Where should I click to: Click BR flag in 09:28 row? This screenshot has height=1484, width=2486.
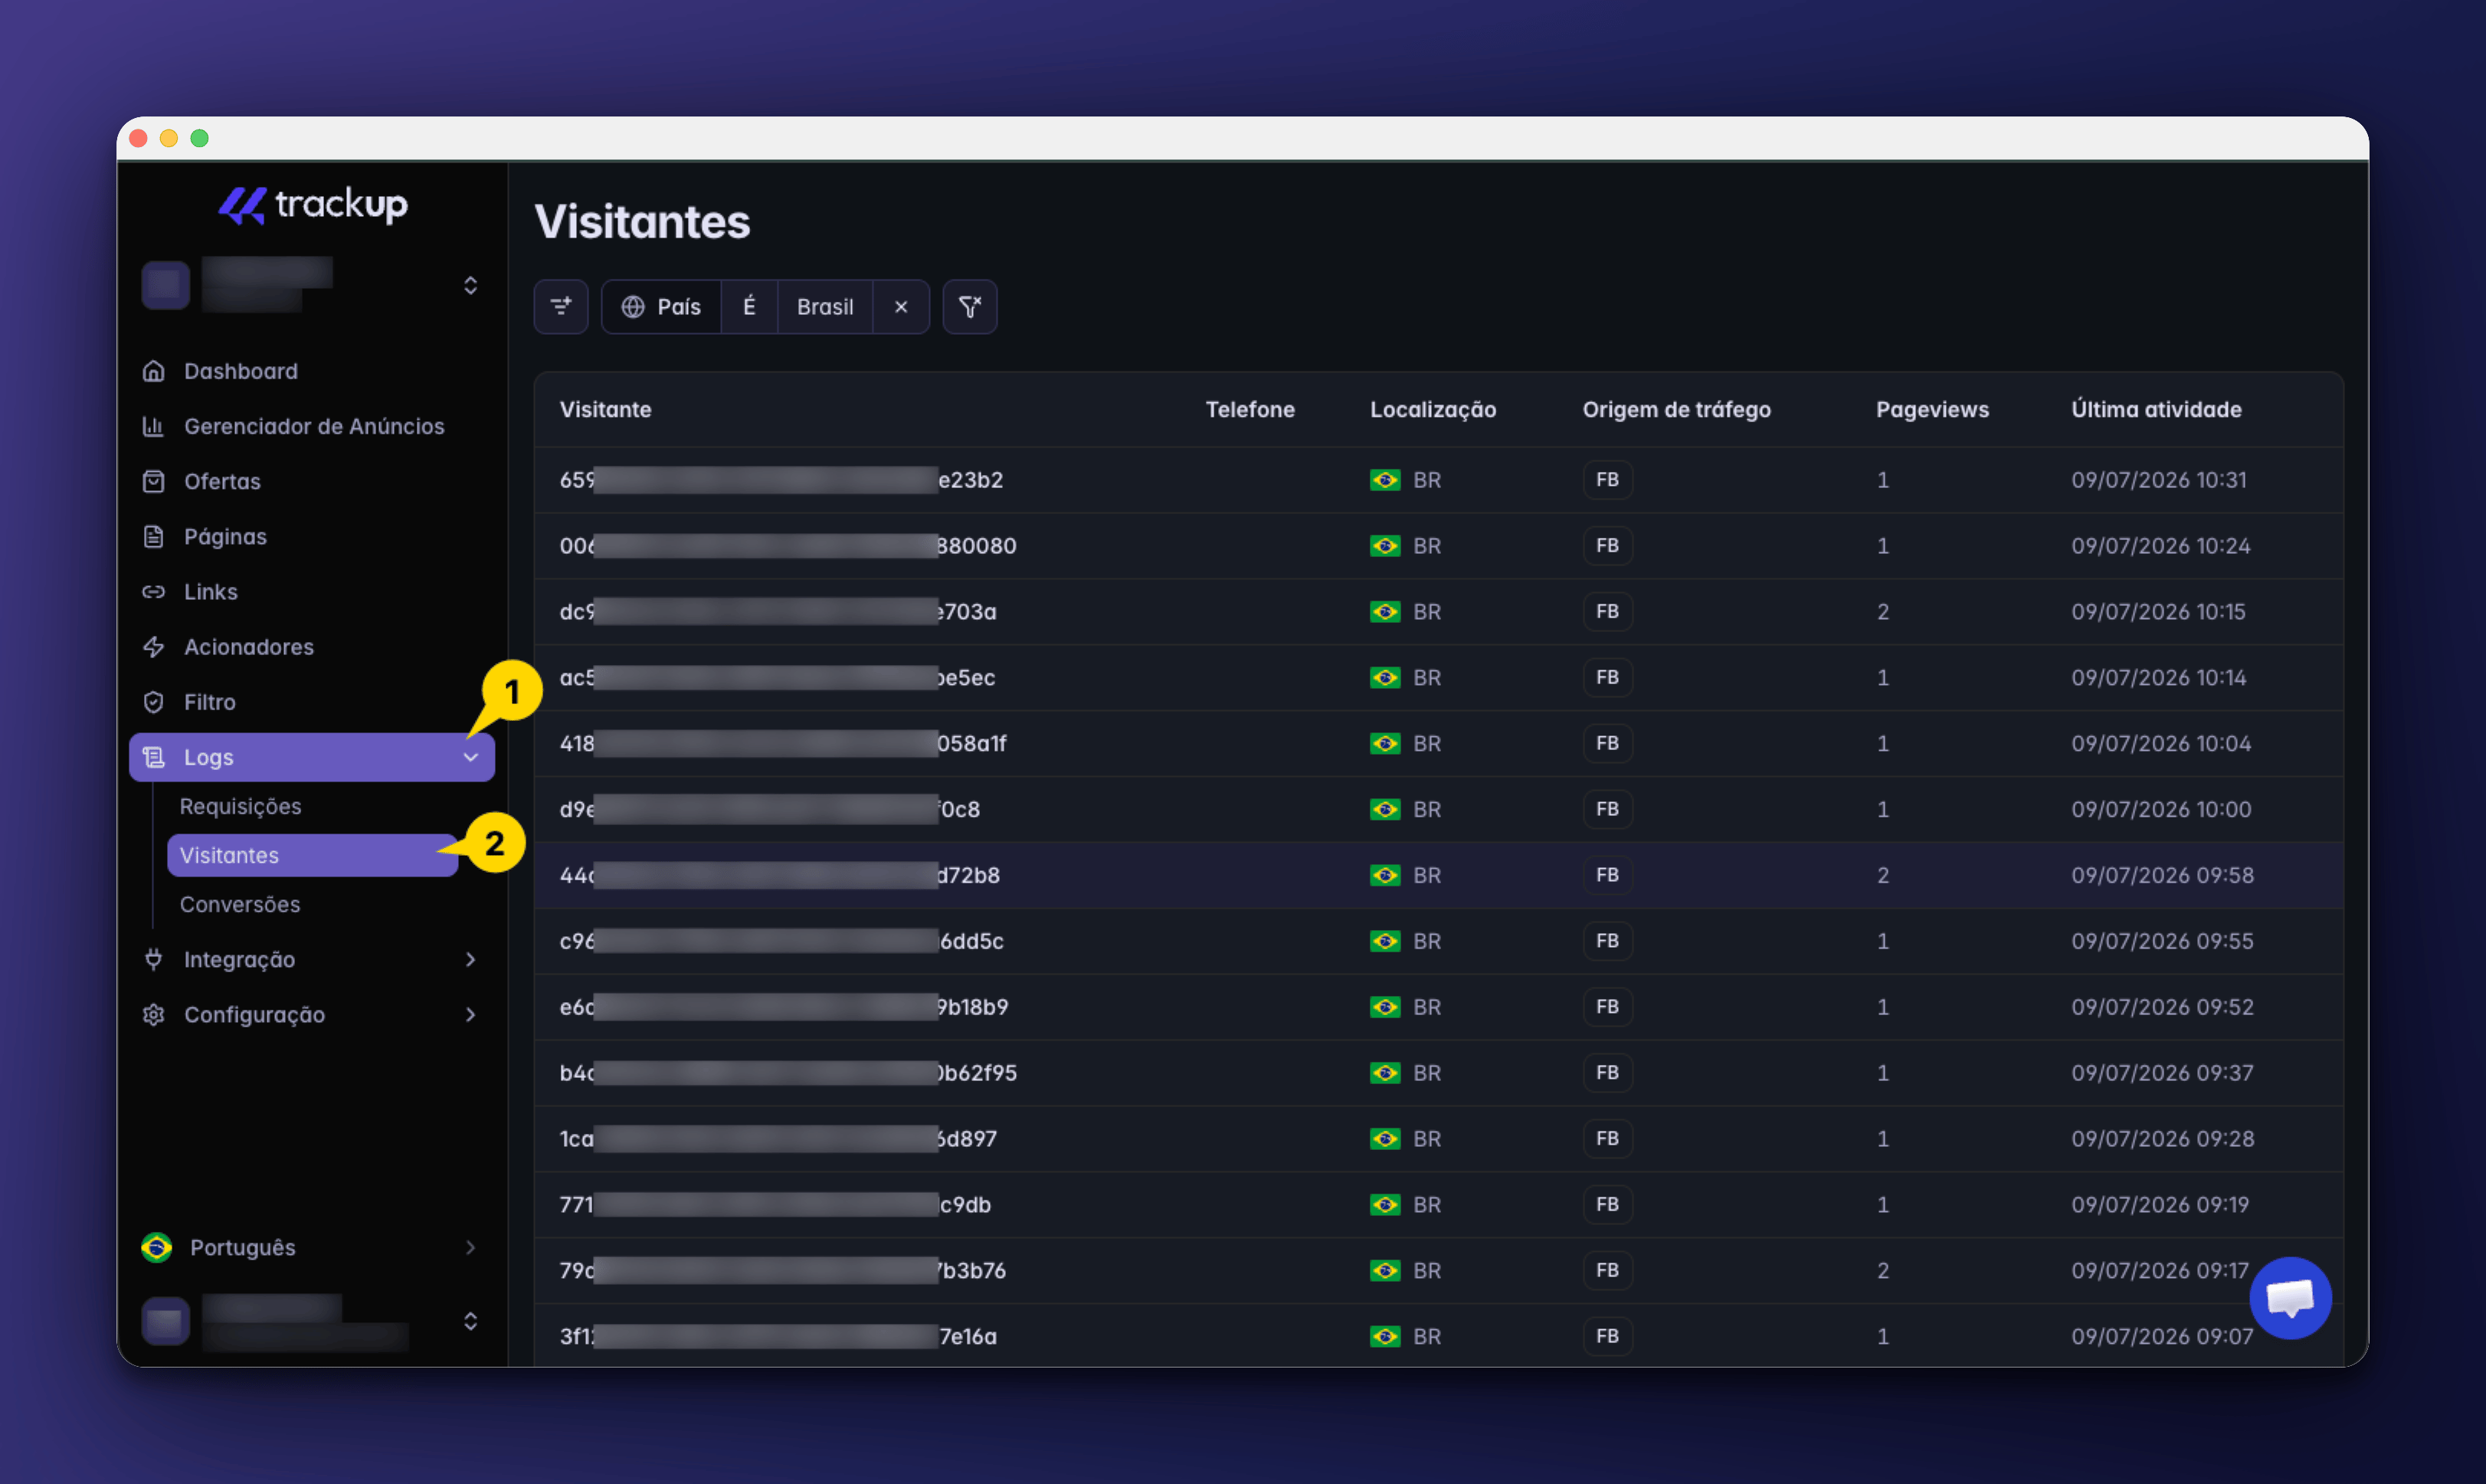point(1385,1138)
